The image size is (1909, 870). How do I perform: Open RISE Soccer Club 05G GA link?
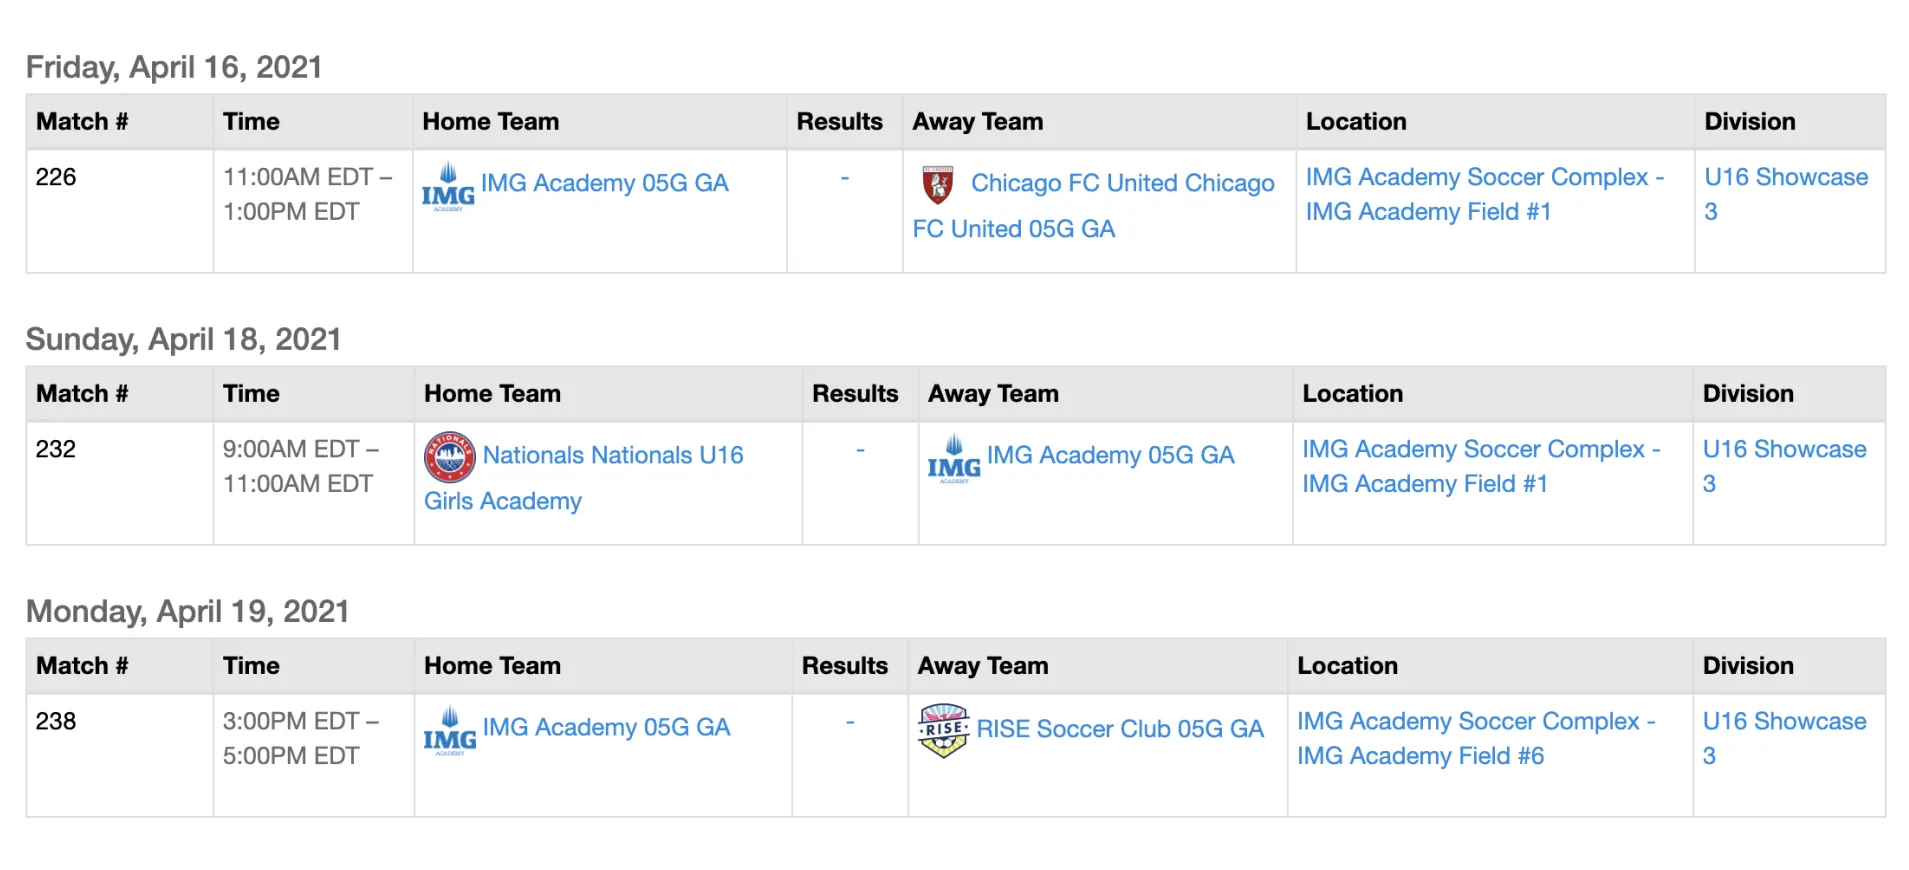tap(1120, 729)
